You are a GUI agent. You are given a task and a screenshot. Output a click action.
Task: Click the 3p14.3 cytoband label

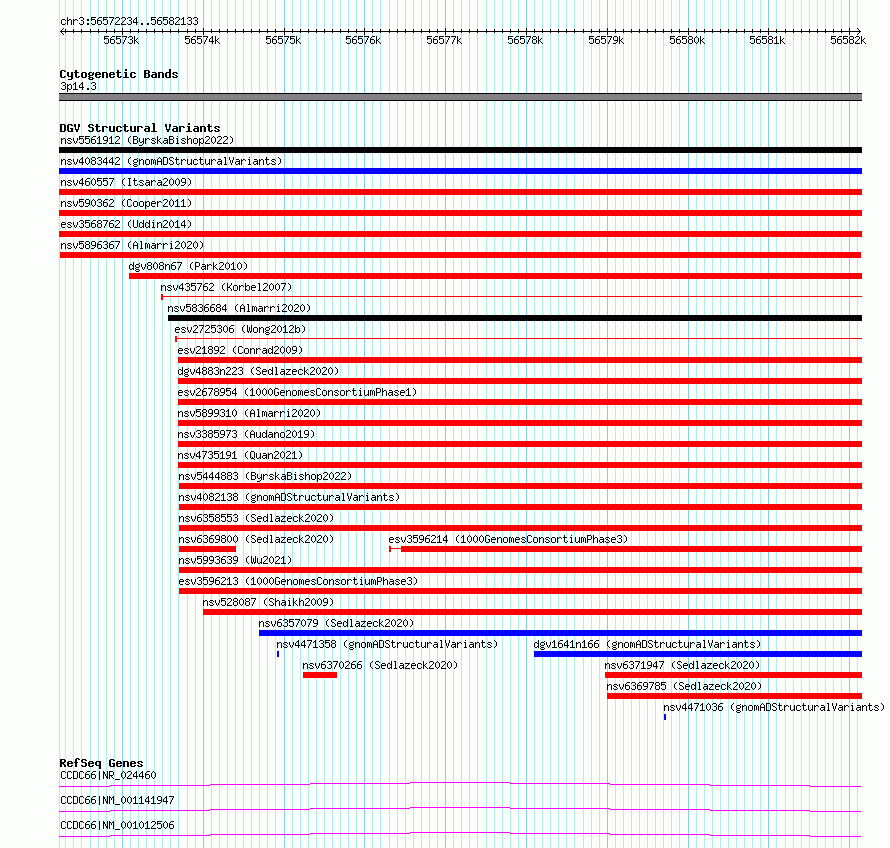[x=78, y=86]
